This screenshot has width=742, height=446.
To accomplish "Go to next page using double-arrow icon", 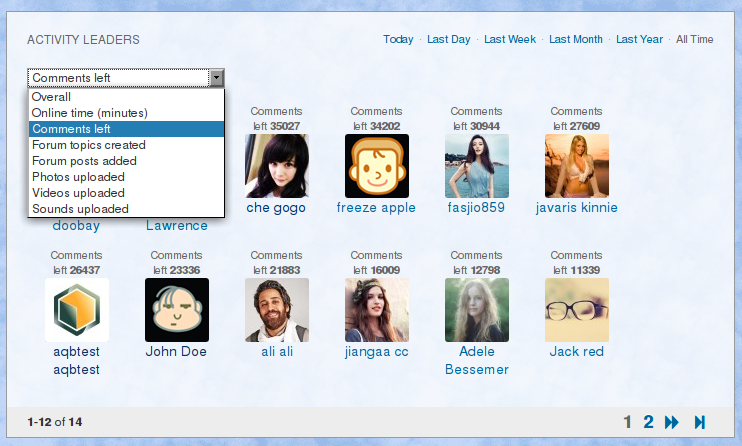I will [671, 422].
